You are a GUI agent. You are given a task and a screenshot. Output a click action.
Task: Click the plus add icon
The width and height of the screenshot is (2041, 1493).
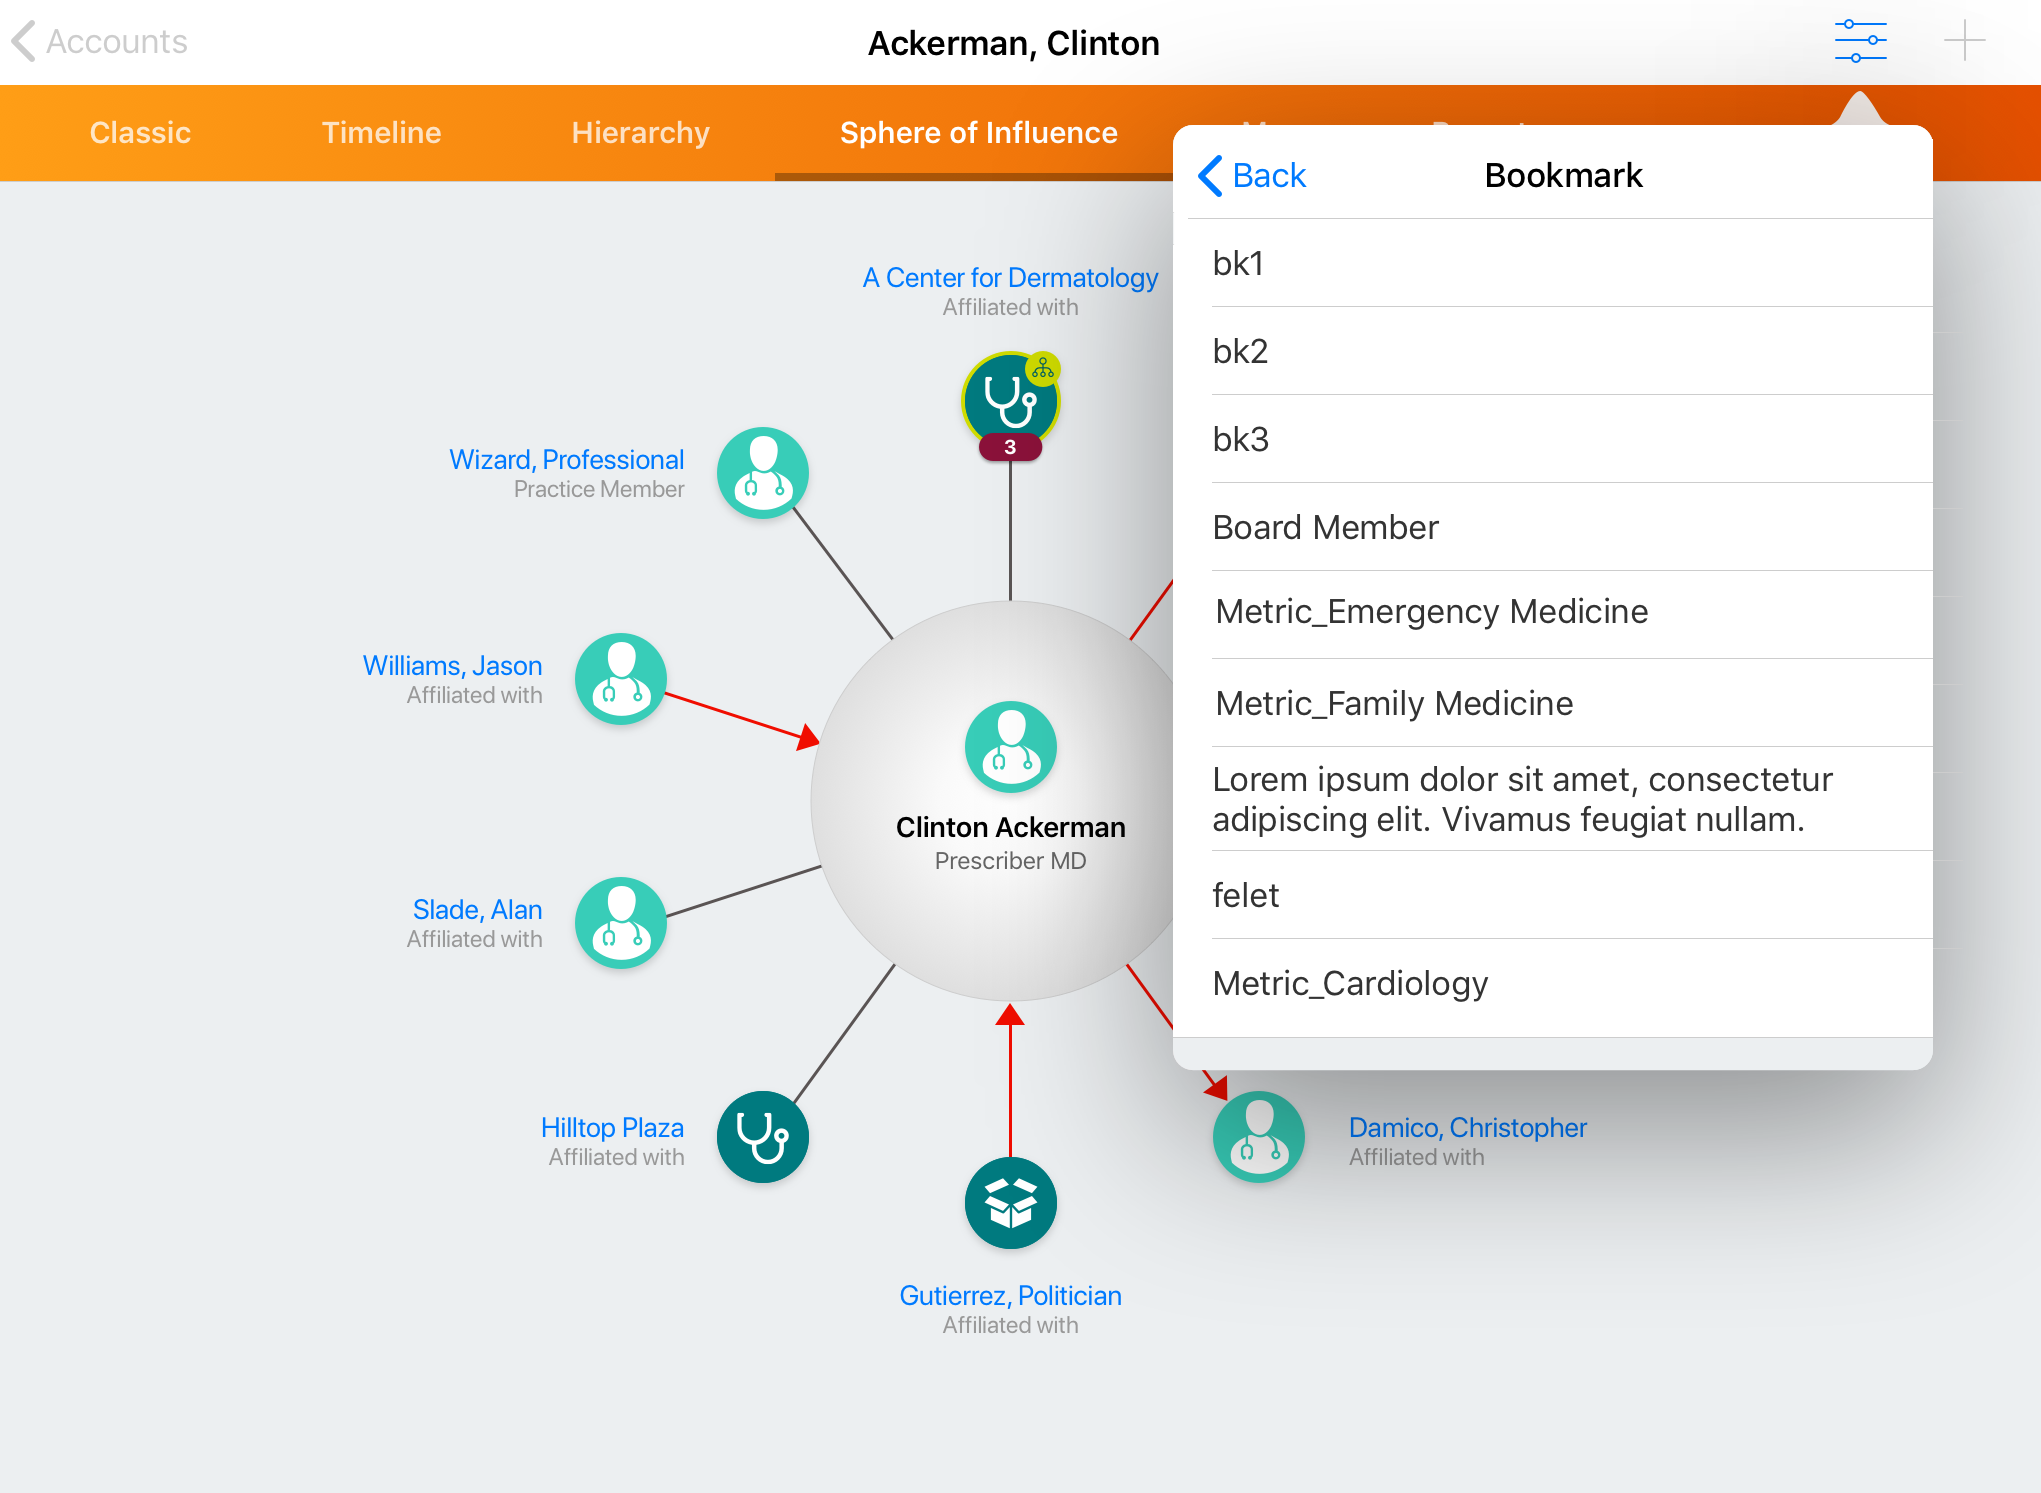click(1964, 41)
